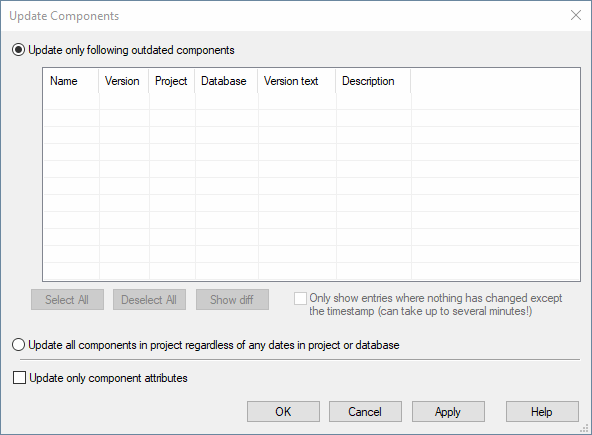Click the OK button
The width and height of the screenshot is (592, 435).
[283, 412]
